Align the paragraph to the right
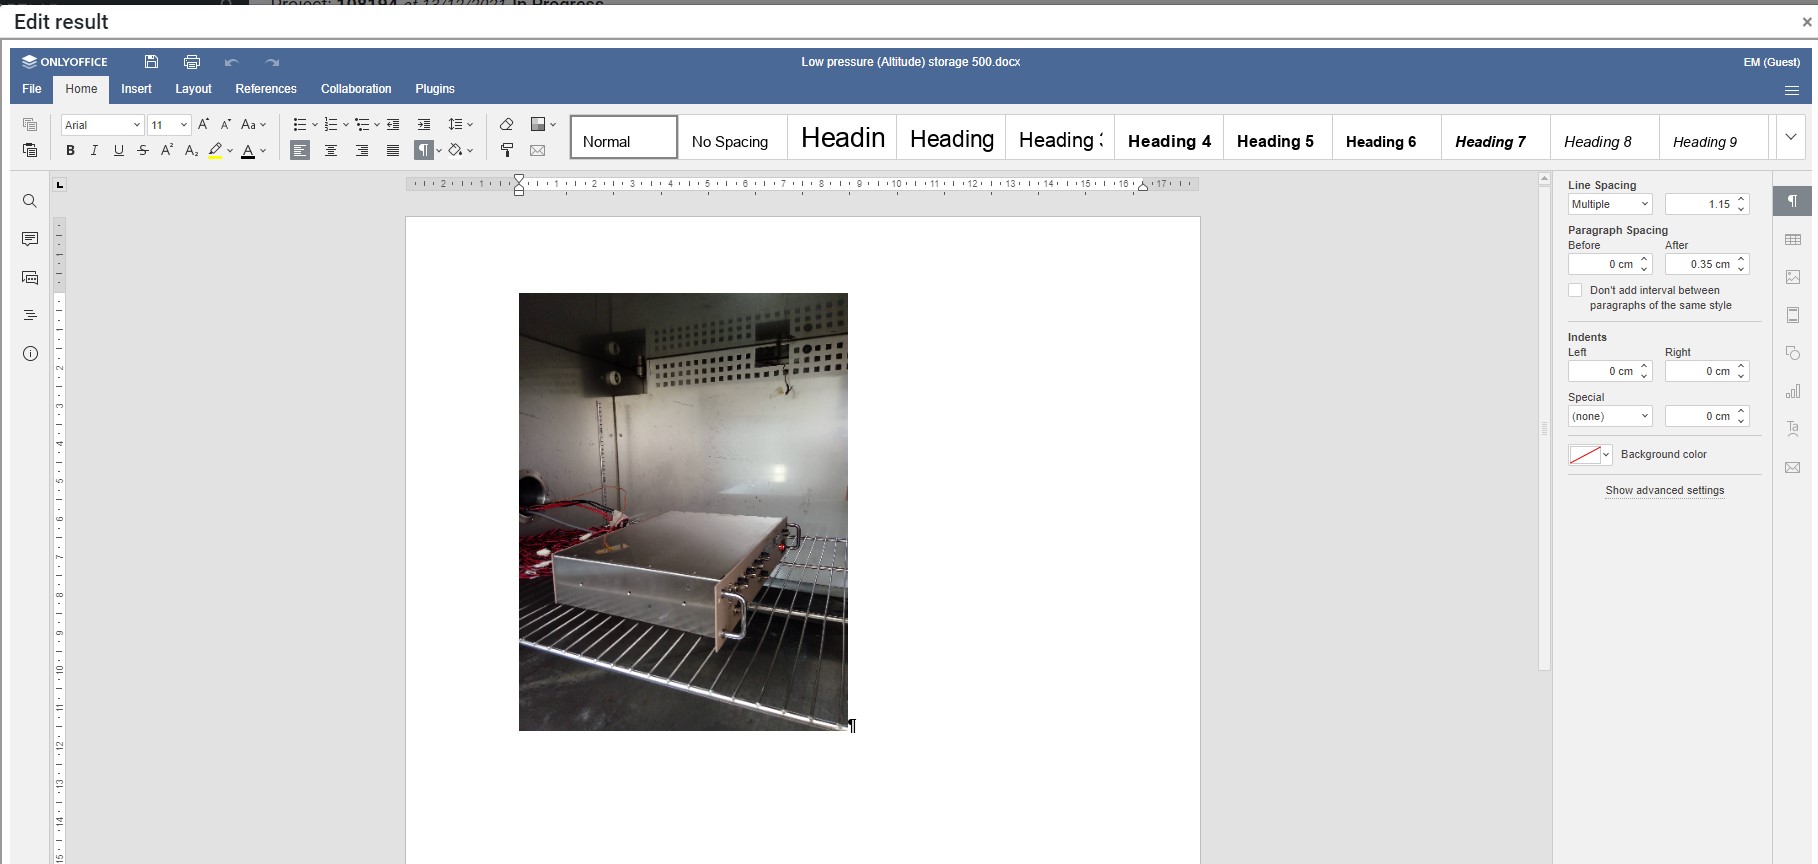Viewport: 1818px width, 864px height. pos(362,150)
